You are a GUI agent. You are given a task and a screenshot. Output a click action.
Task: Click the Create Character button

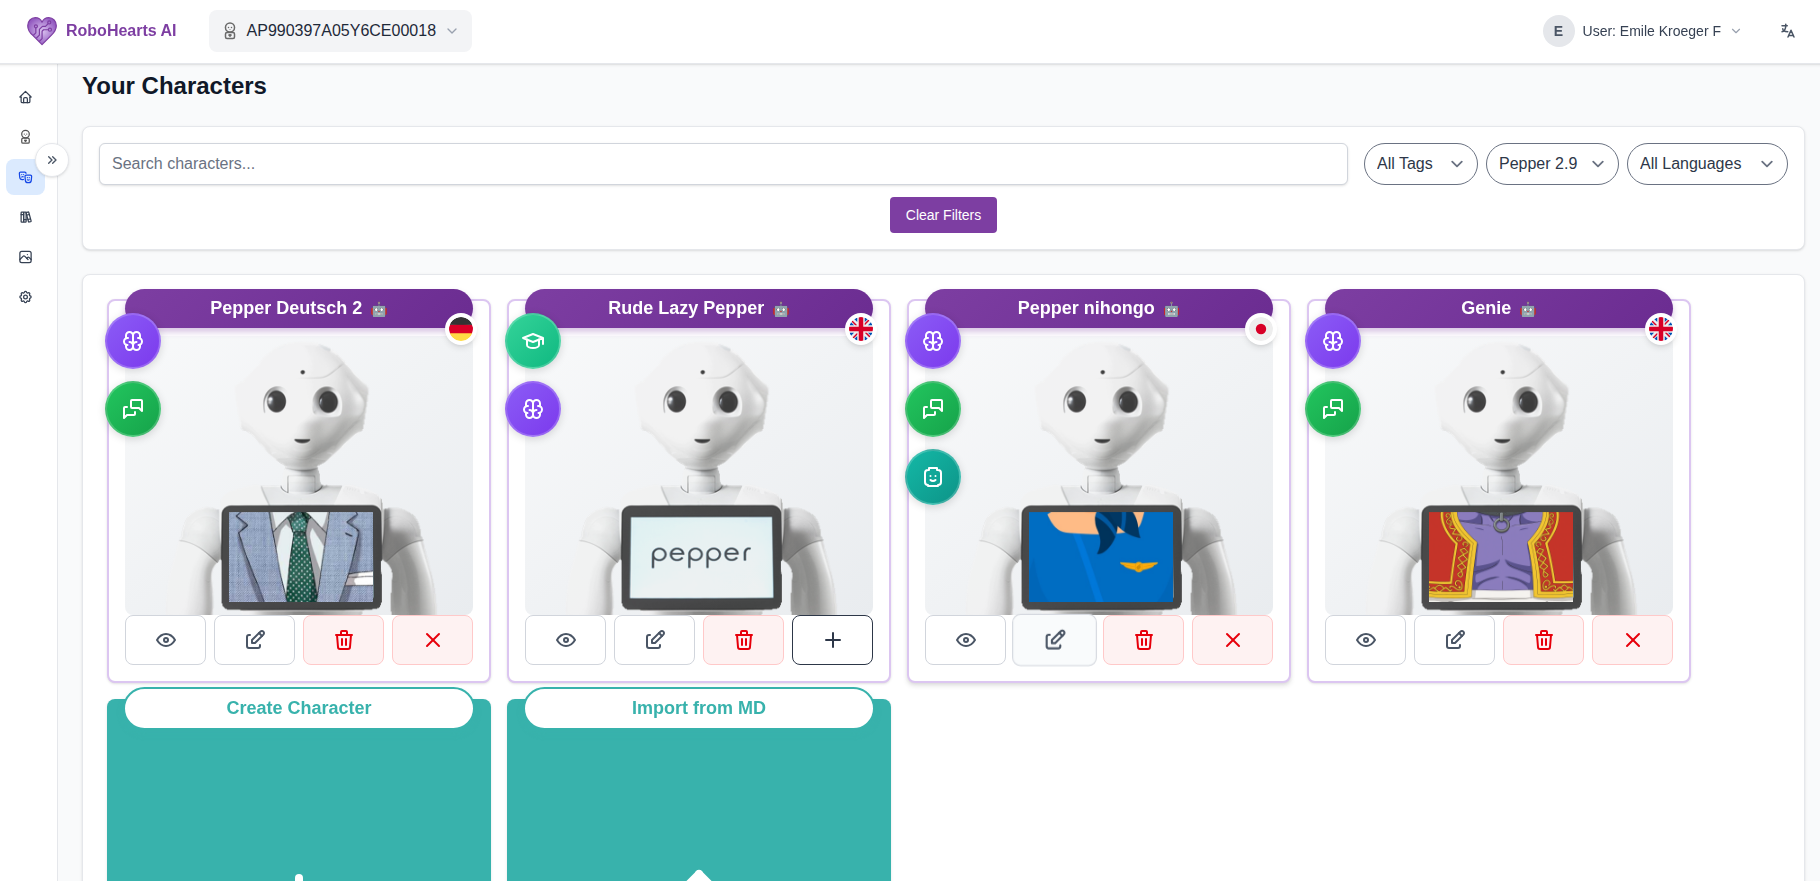coord(299,708)
